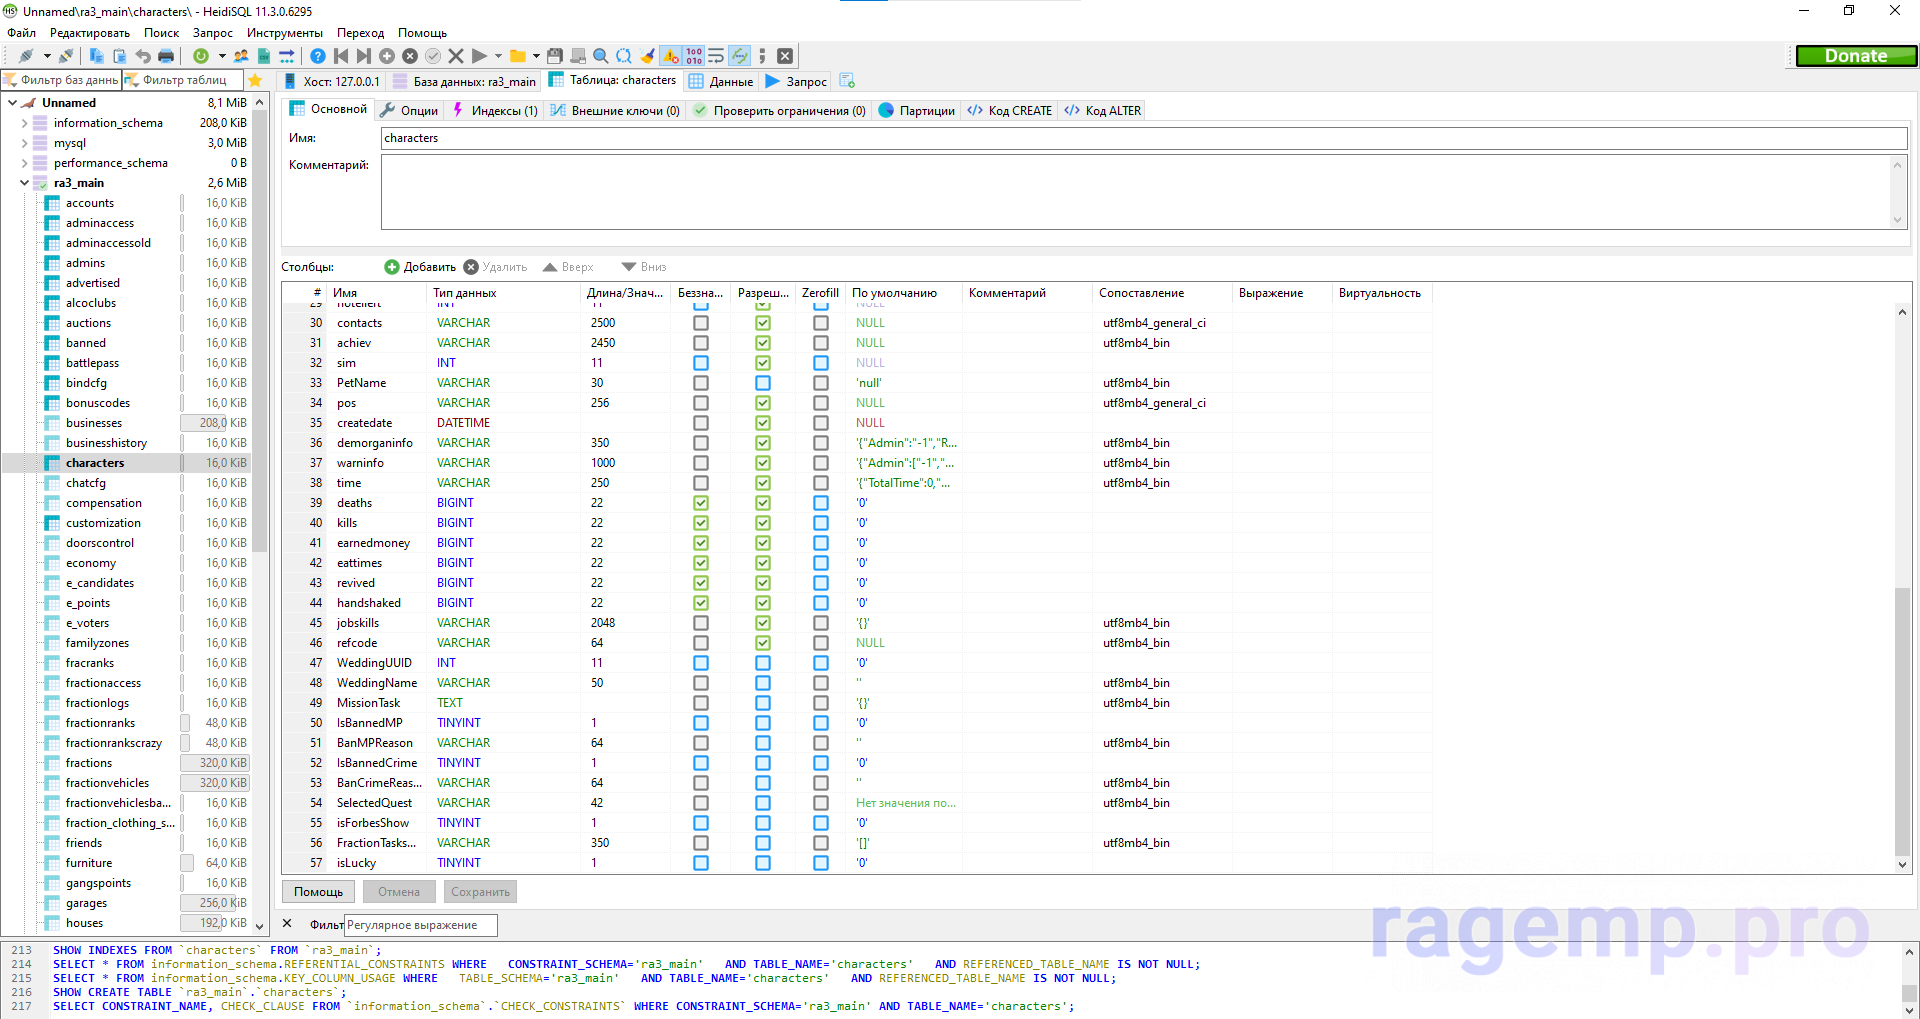Click the Open SQL file folder icon
The height and width of the screenshot is (1019, 1920).
point(518,56)
